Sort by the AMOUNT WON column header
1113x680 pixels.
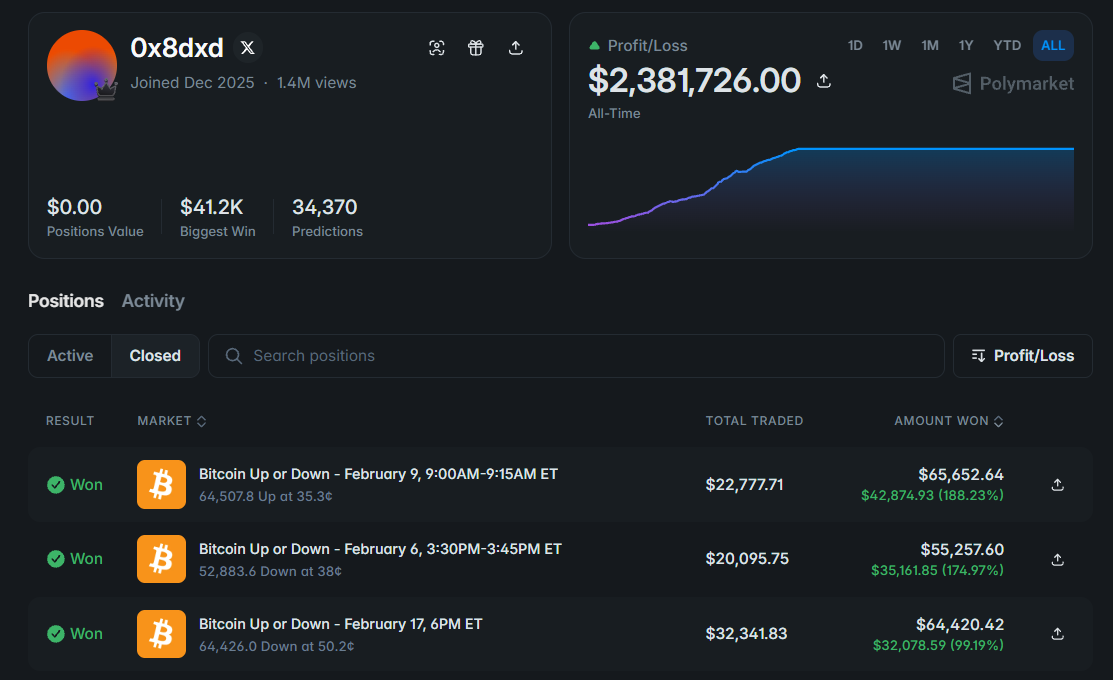pos(948,421)
